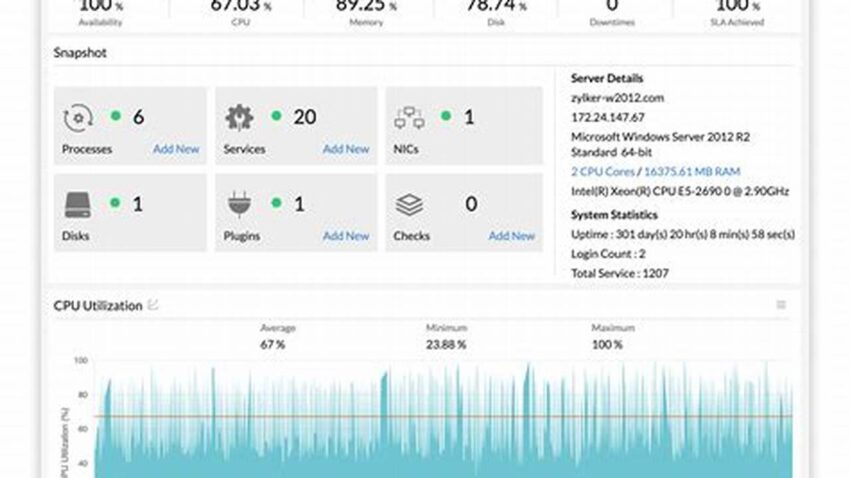The image size is (850, 478).
Task: Click hostname zylker-w2012.com
Action: tap(617, 98)
